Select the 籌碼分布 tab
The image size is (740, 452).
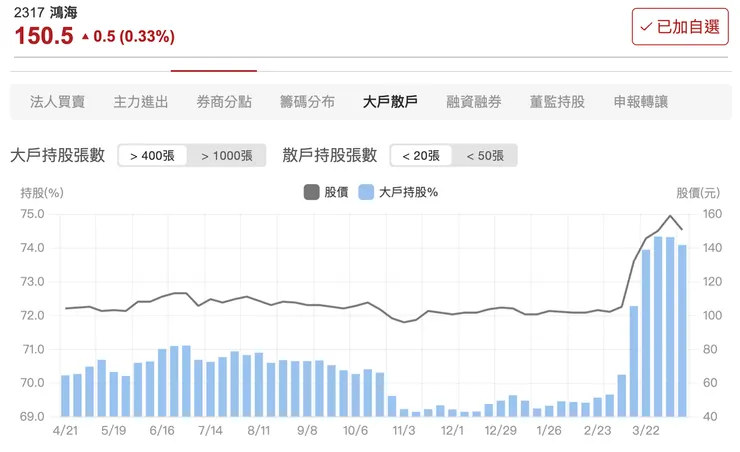[x=307, y=102]
